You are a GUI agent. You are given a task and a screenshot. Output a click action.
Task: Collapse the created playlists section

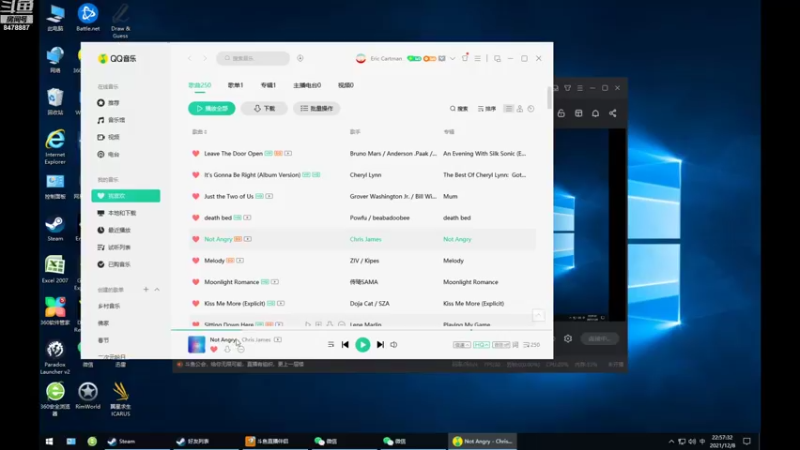157,290
